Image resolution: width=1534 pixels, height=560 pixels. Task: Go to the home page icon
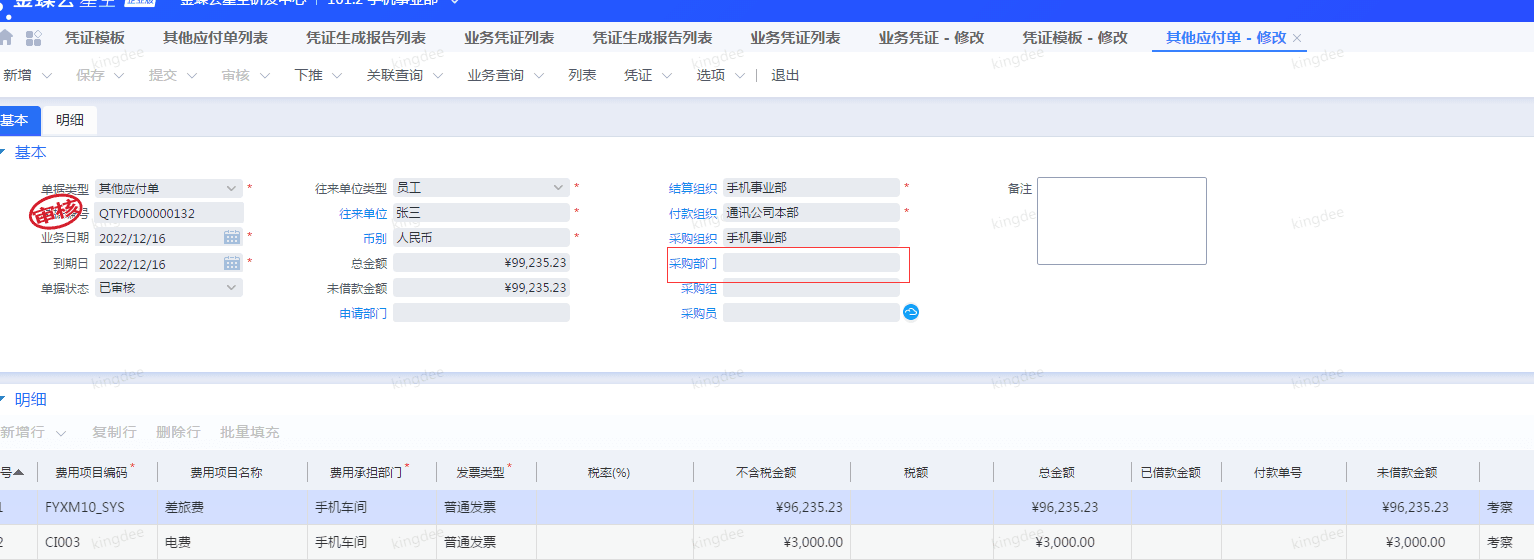pyautogui.click(x=6, y=38)
